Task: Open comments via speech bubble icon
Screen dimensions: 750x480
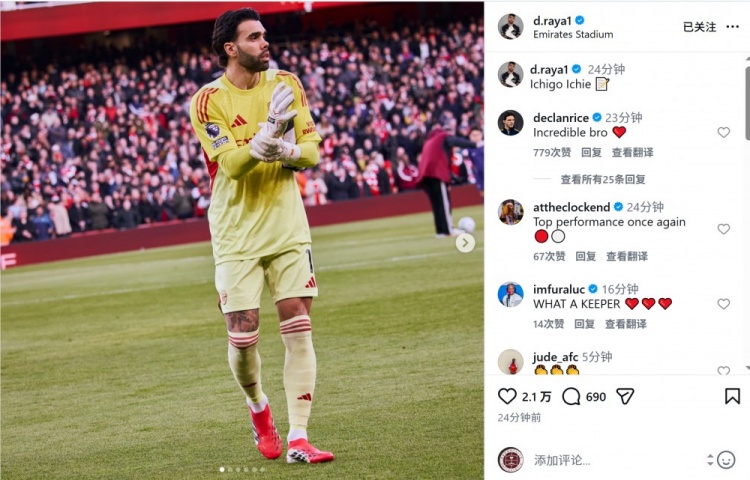Action: (x=571, y=396)
